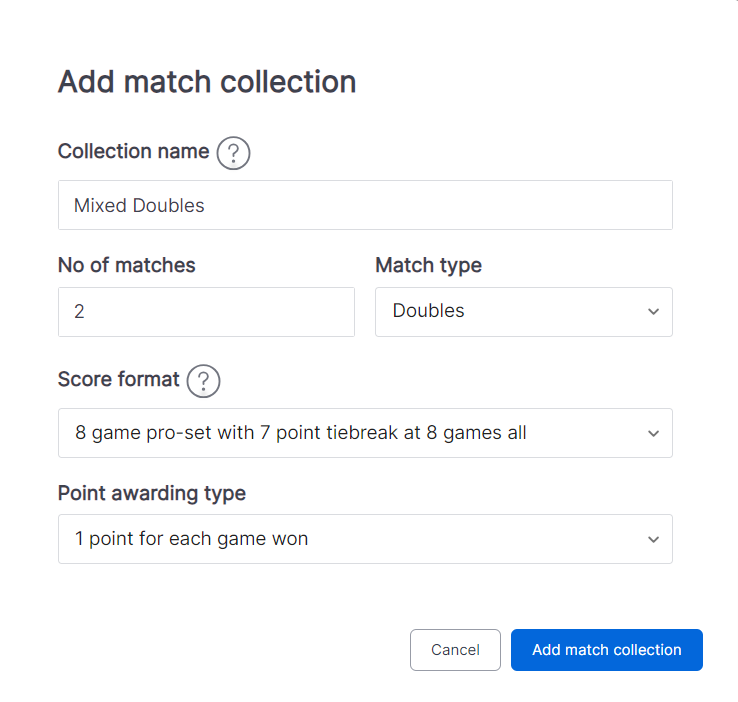
Task: Click the 'No of matches' label
Action: click(x=127, y=265)
